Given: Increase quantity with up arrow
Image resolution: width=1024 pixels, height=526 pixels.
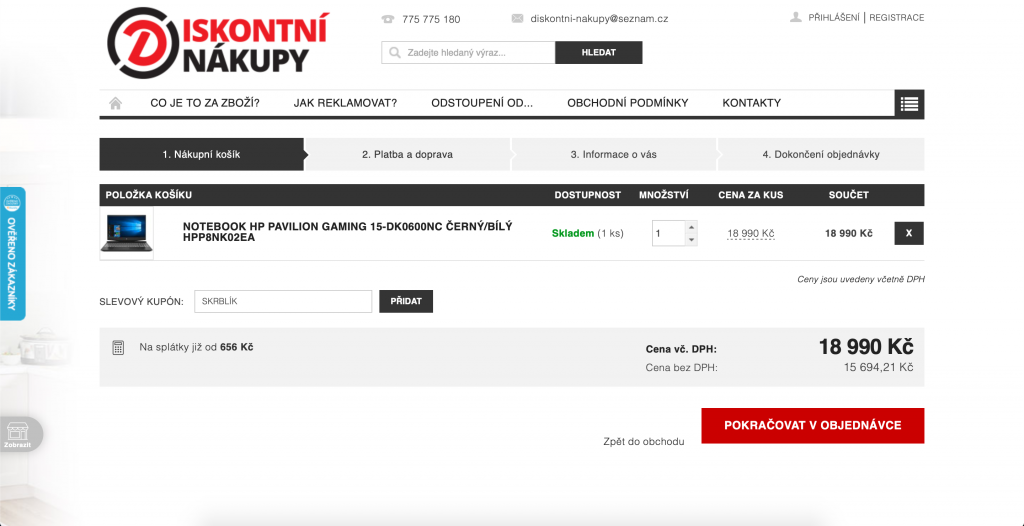Looking at the screenshot, I should pos(692,227).
